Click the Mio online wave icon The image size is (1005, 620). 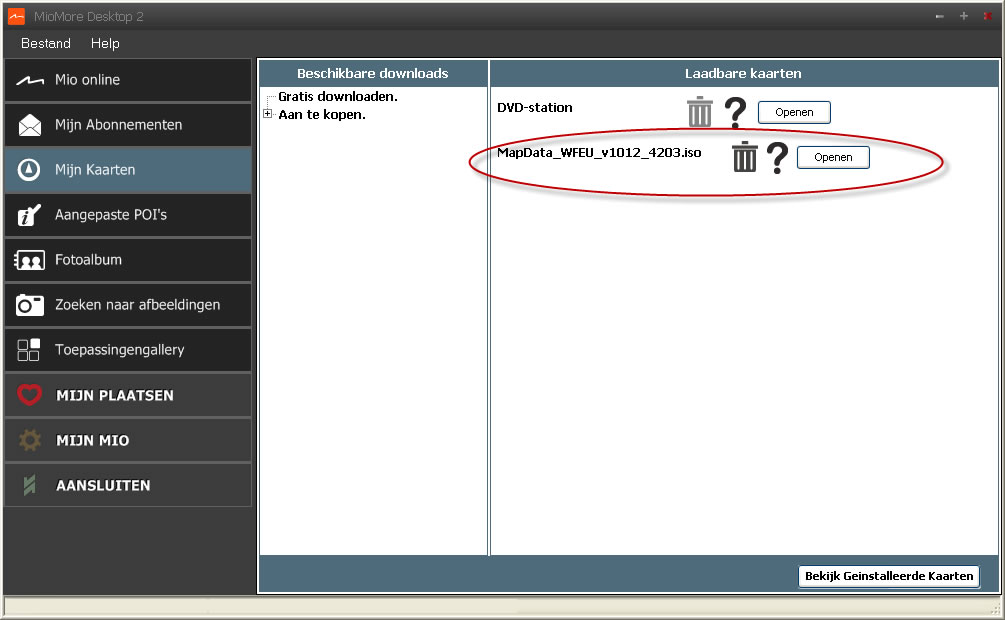[29, 80]
